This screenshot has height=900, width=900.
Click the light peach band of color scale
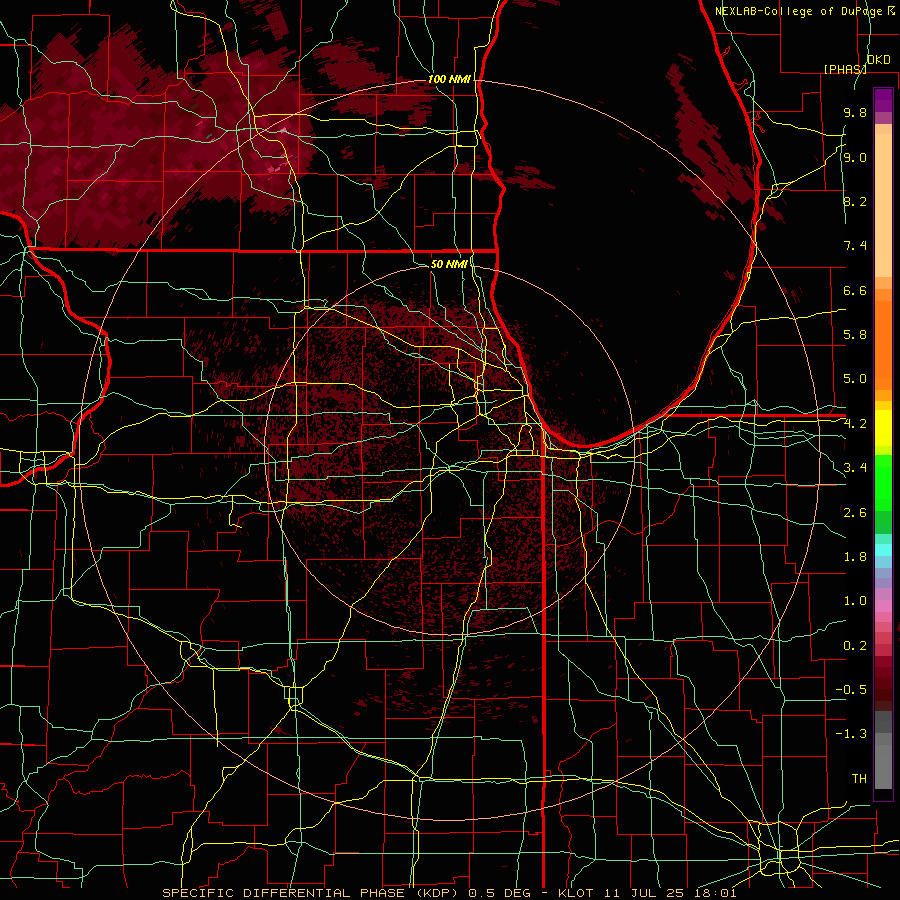883,207
